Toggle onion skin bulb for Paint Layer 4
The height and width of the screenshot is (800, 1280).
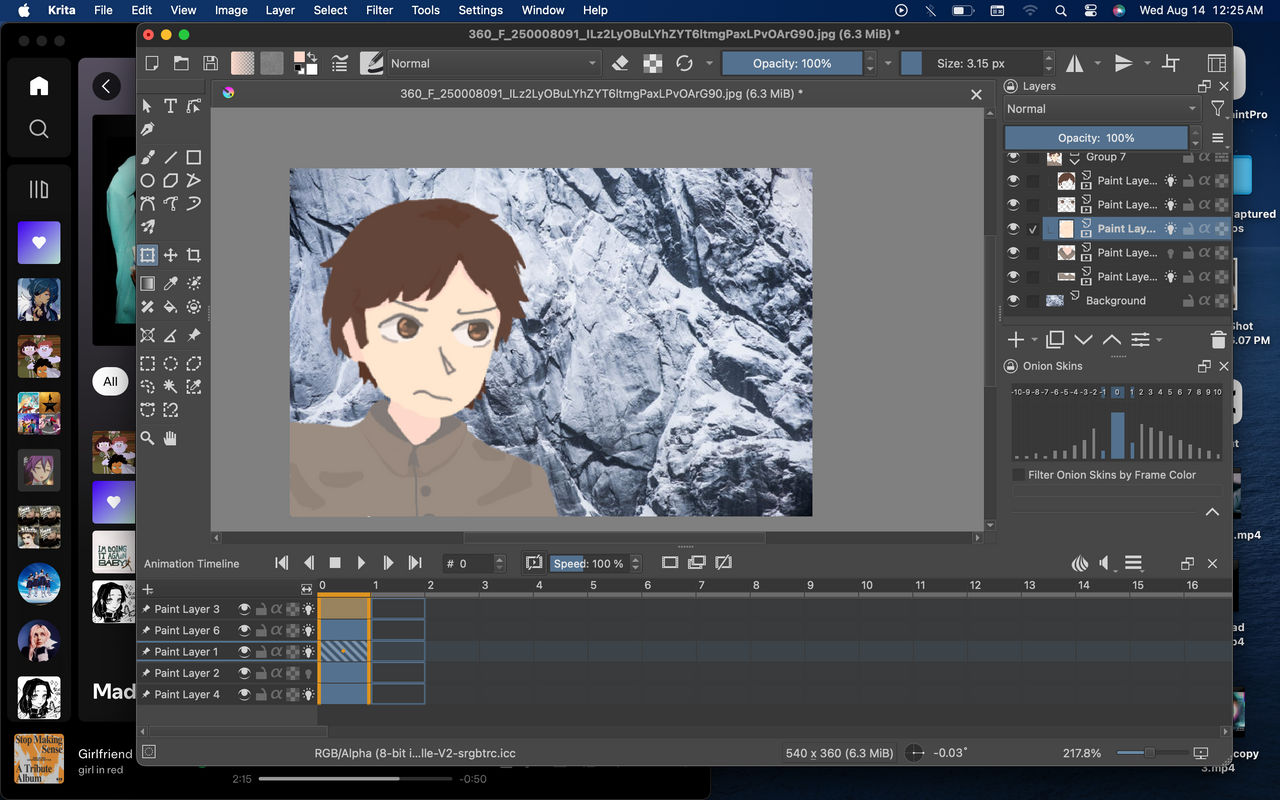308,694
